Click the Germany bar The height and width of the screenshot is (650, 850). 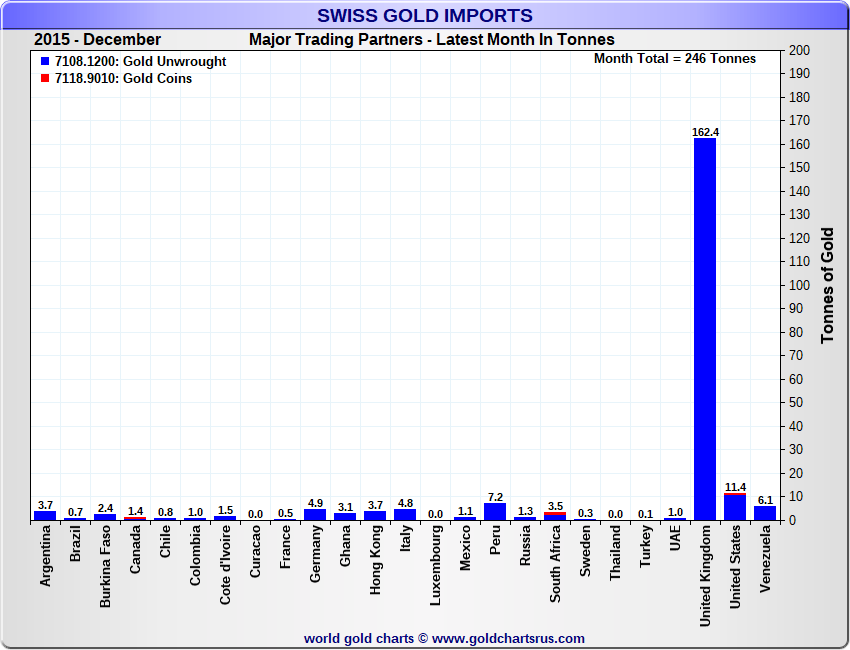pyautogui.click(x=314, y=514)
